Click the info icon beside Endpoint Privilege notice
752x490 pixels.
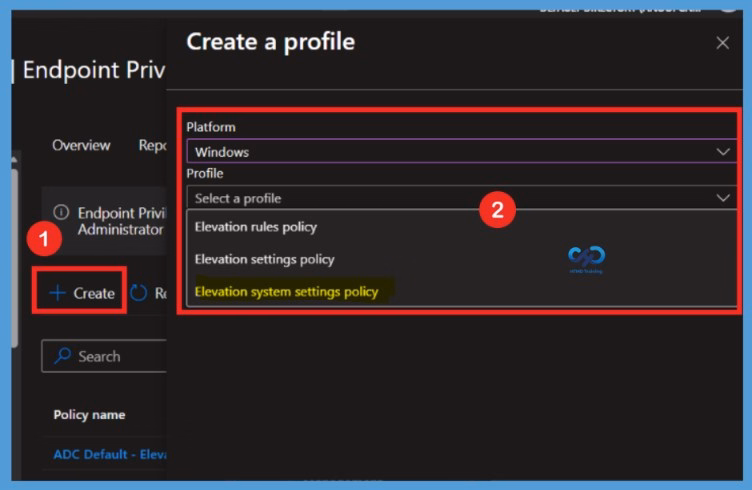pyautogui.click(x=61, y=212)
